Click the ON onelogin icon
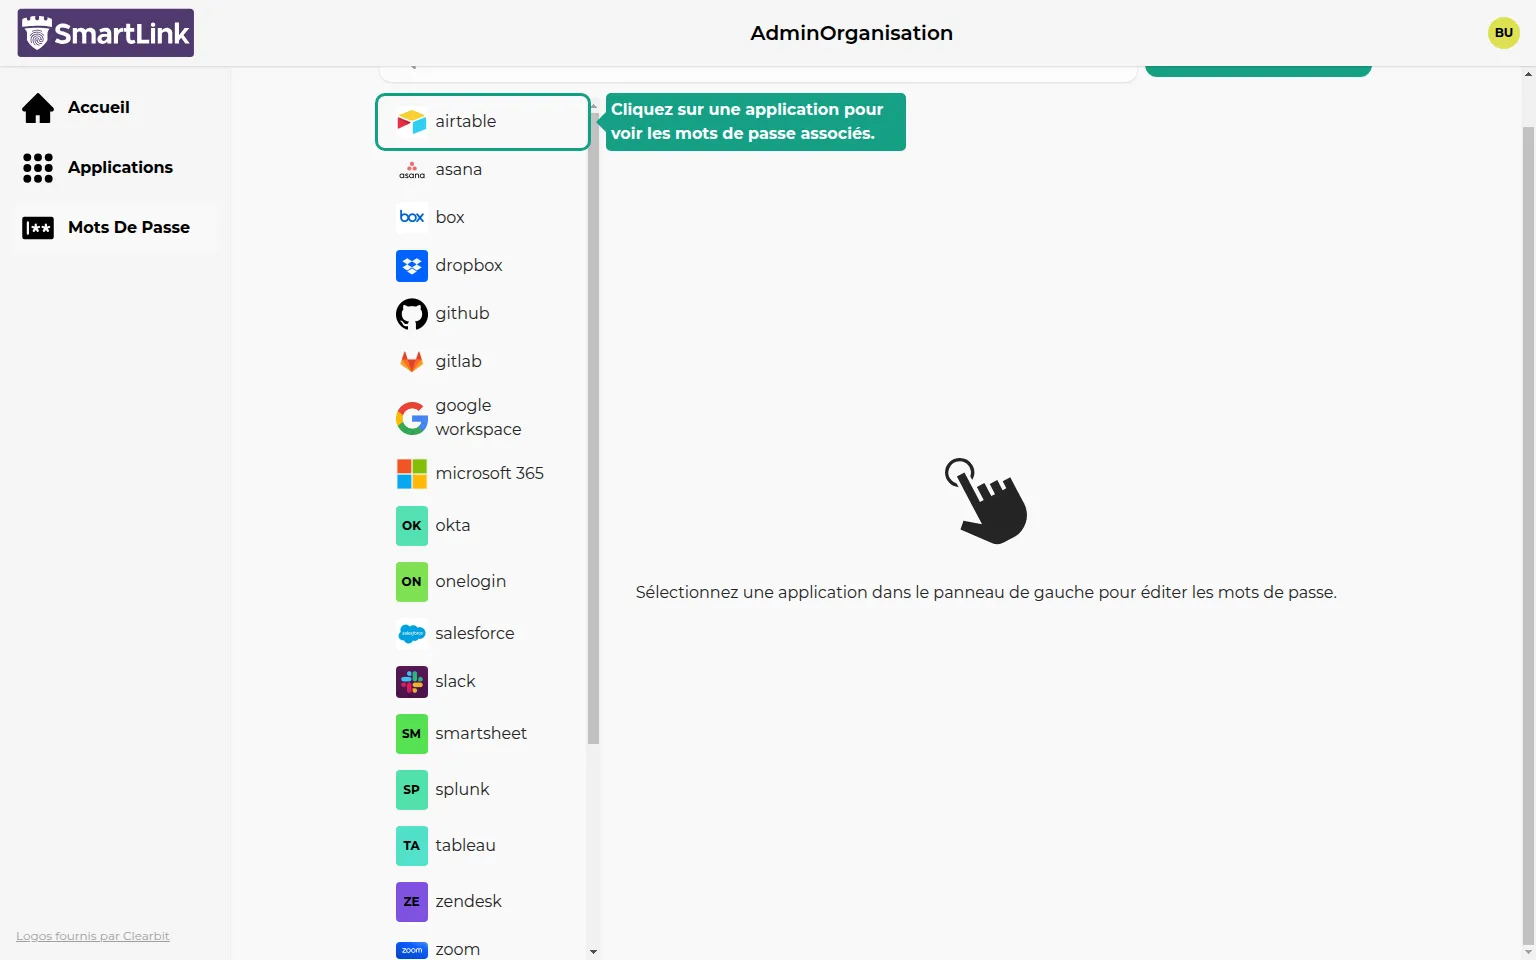 412,582
